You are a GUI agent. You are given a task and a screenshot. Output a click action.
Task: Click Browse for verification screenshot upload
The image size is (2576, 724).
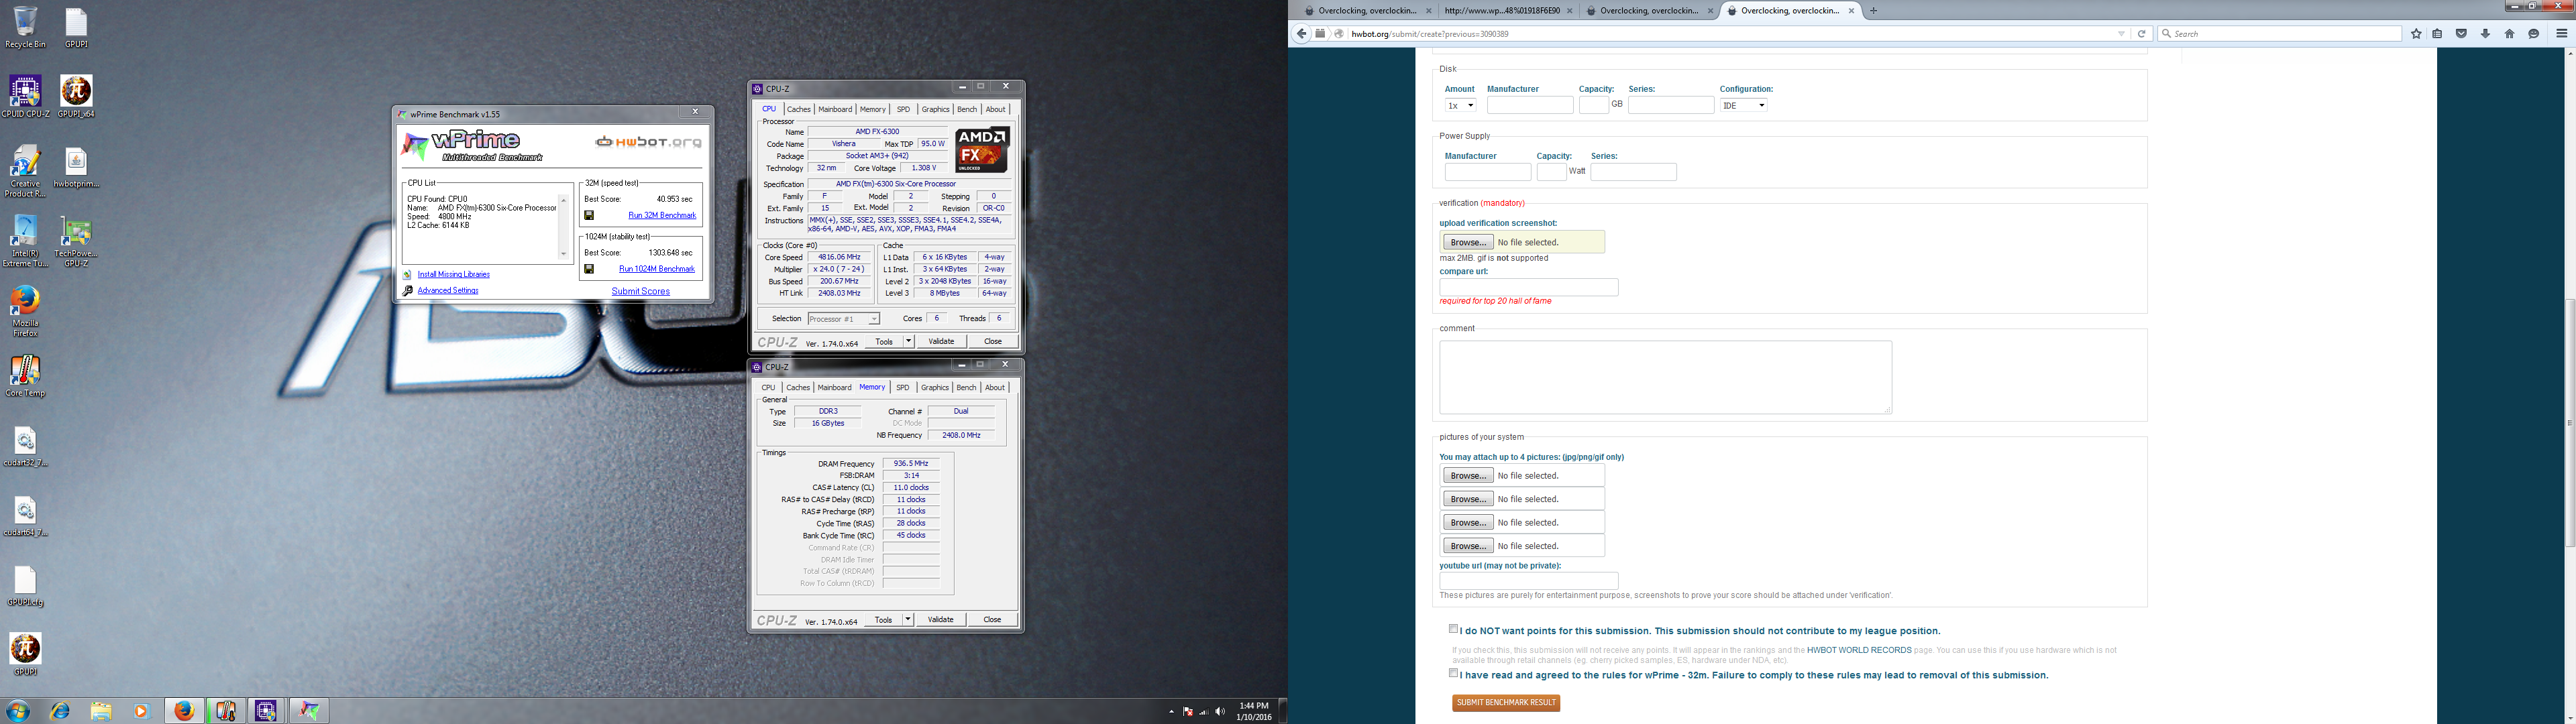pos(1468,242)
